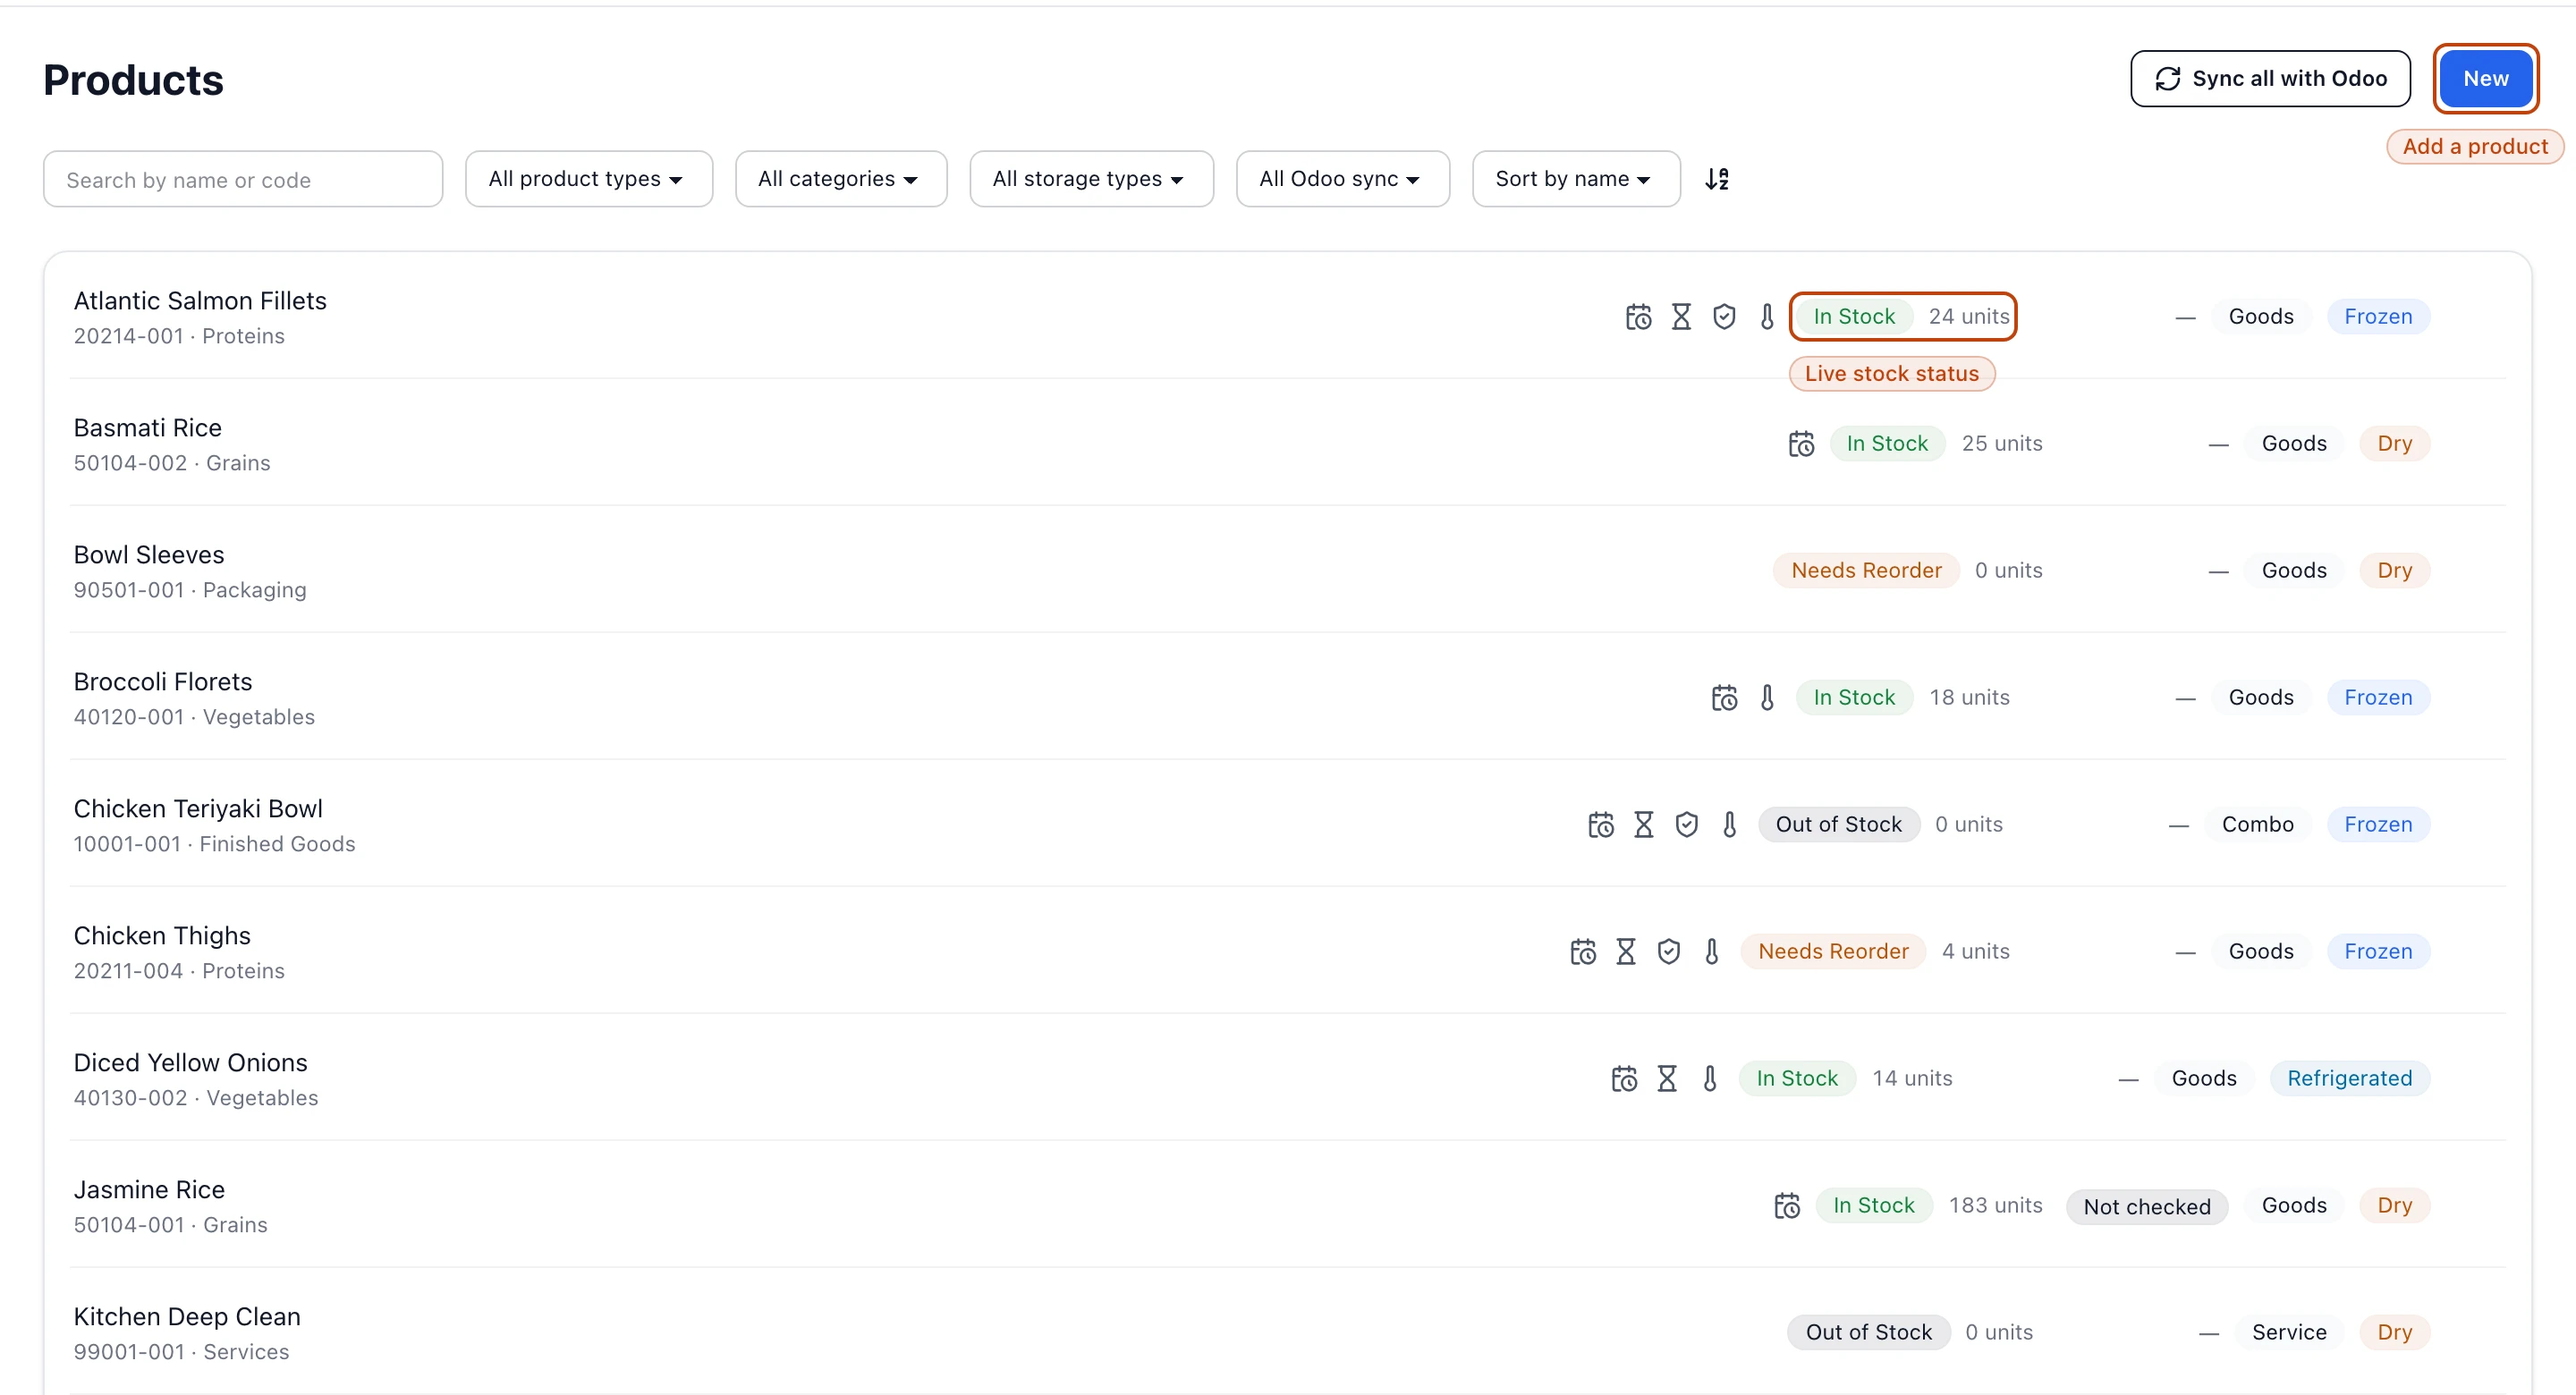Viewport: 2576px width, 1395px height.
Task: Click '20214-001 · Proteins' under Atlantic Salmon Fillets
Action: coord(179,337)
